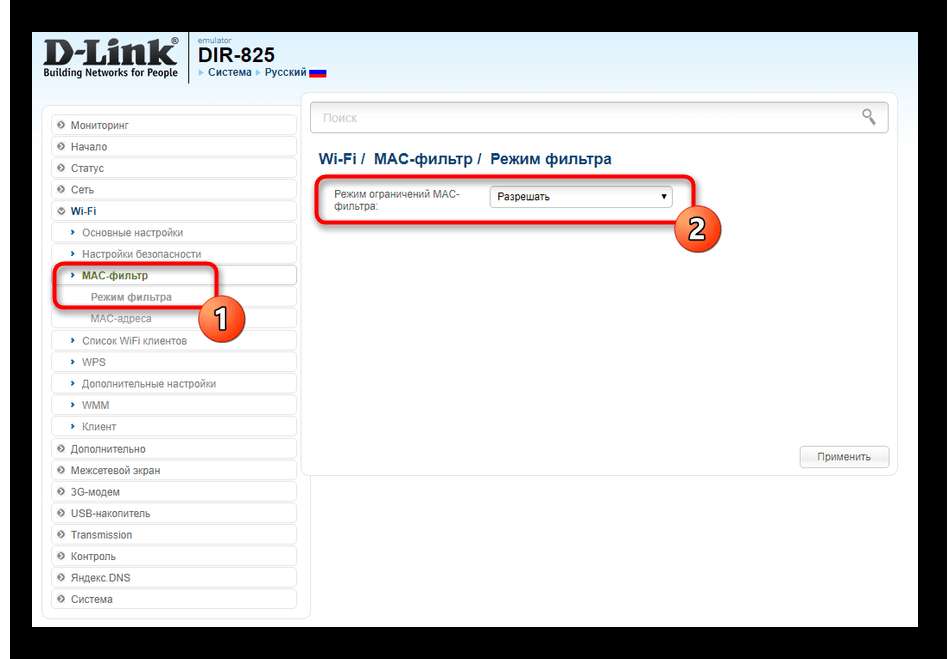Expand the Яндекс.DNS menu section

pos(174,577)
